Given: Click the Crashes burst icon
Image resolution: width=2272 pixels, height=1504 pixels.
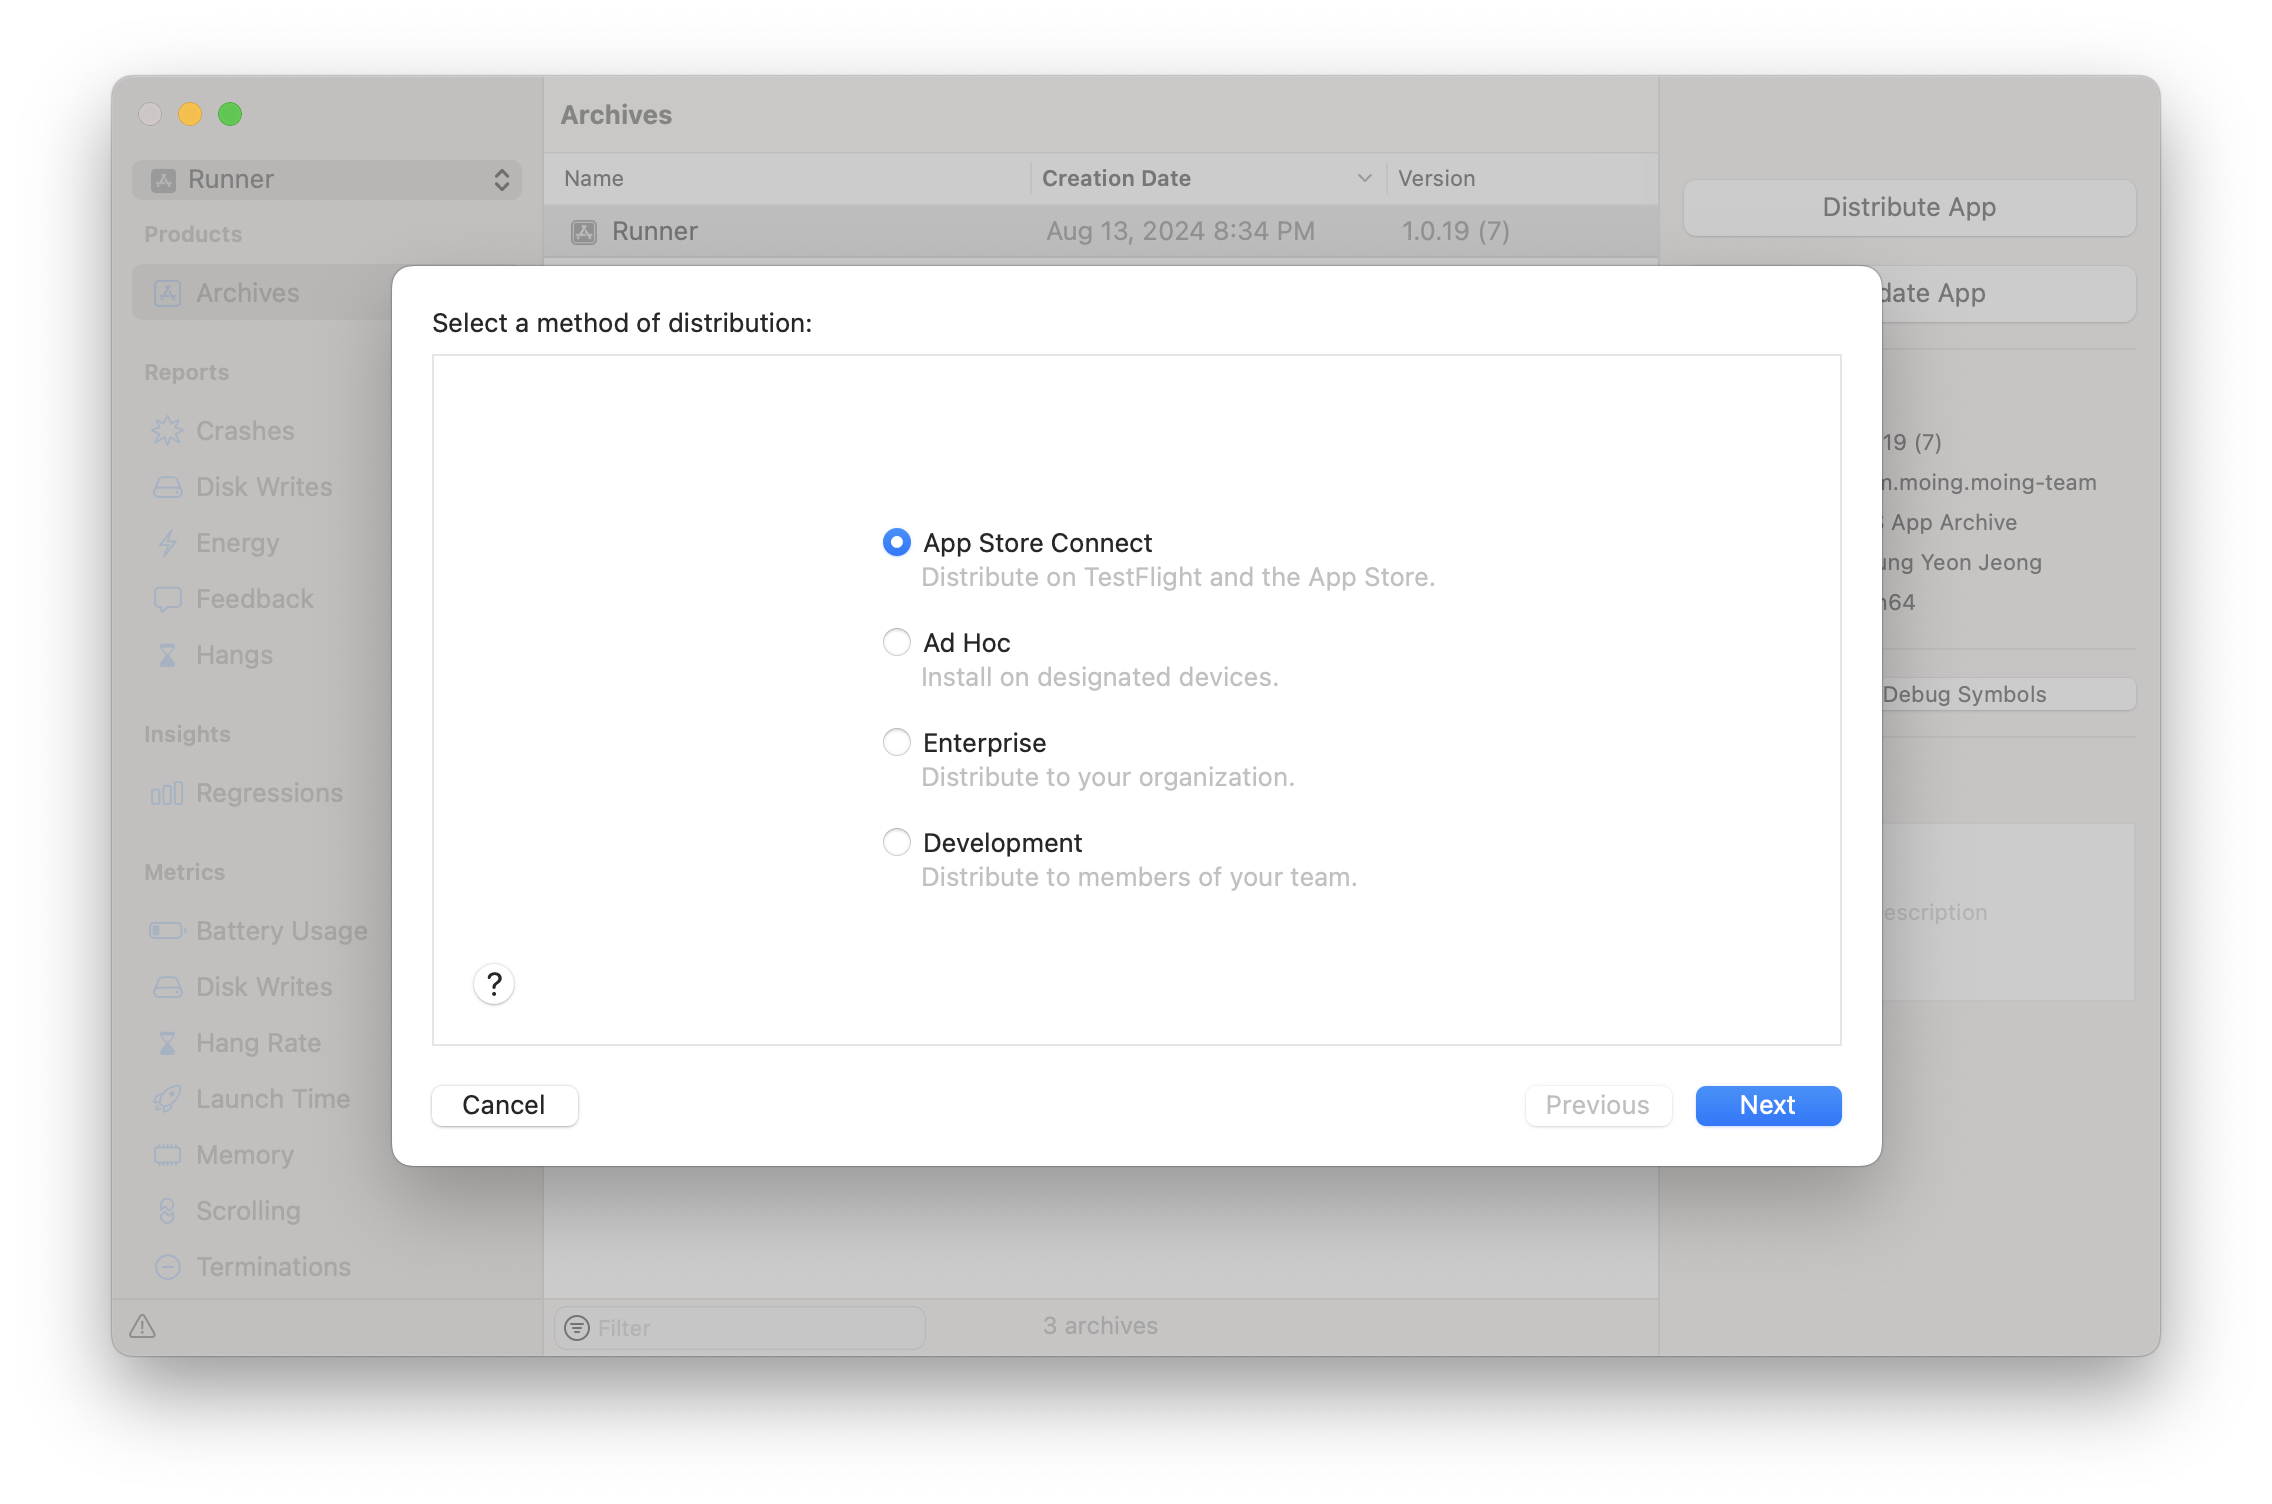Looking at the screenshot, I should (x=167, y=431).
